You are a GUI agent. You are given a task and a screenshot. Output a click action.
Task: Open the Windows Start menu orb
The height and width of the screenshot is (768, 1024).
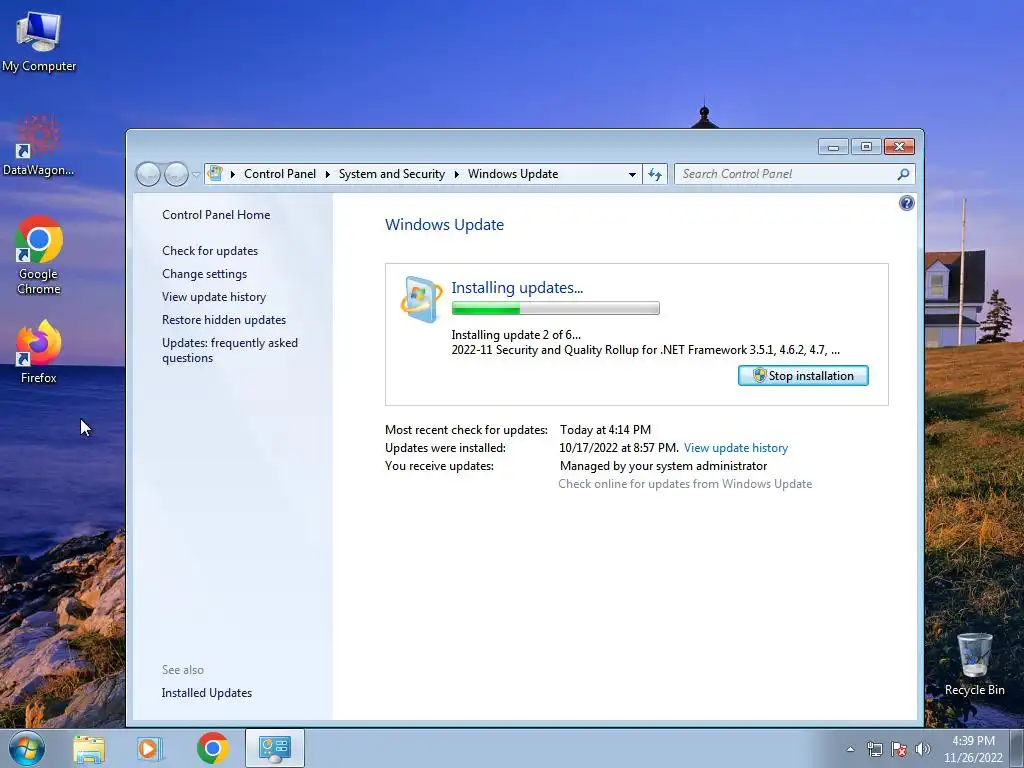[x=27, y=748]
